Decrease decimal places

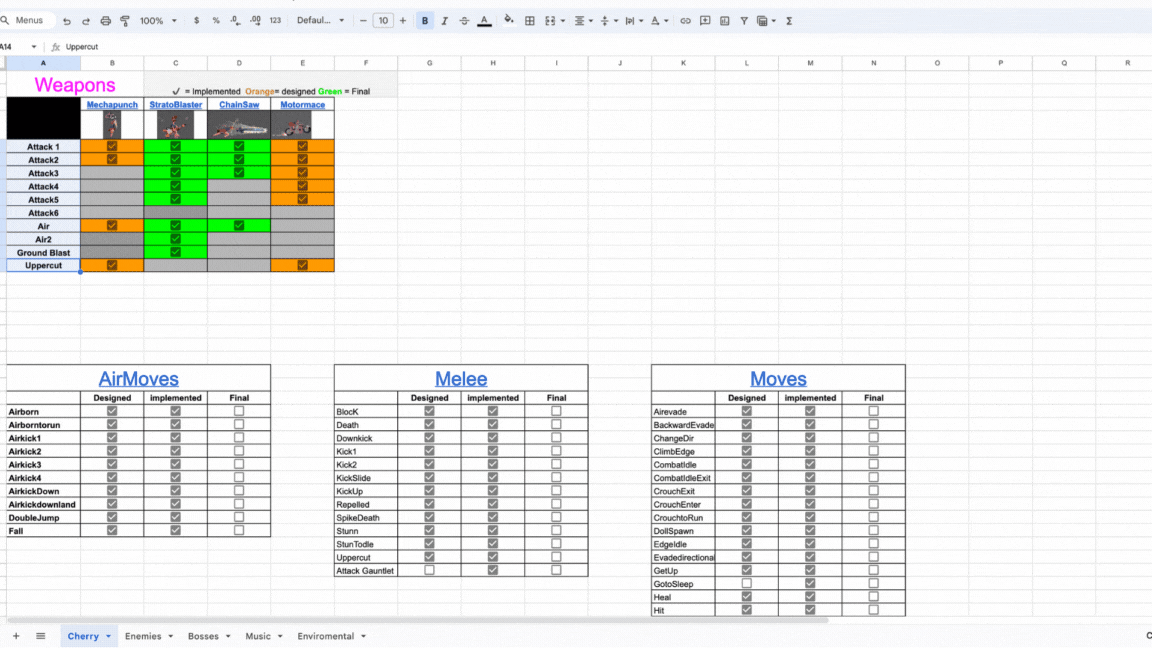point(235,21)
